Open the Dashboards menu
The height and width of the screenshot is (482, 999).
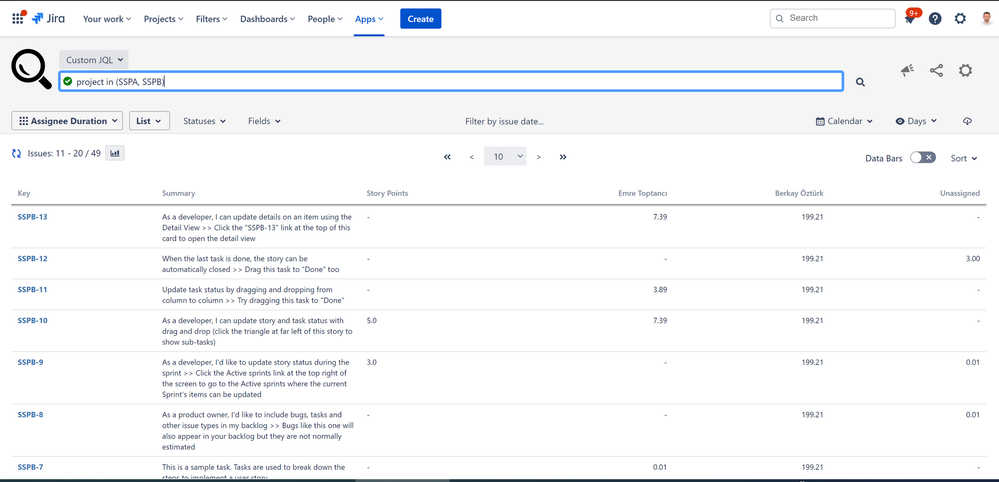point(268,19)
